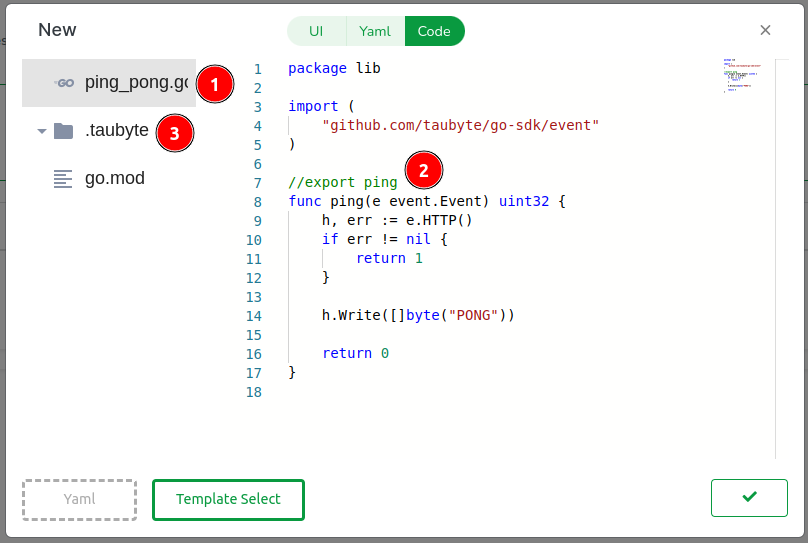Click the Go file icon beside ping_pong.go
808x543 pixels.
64,83
